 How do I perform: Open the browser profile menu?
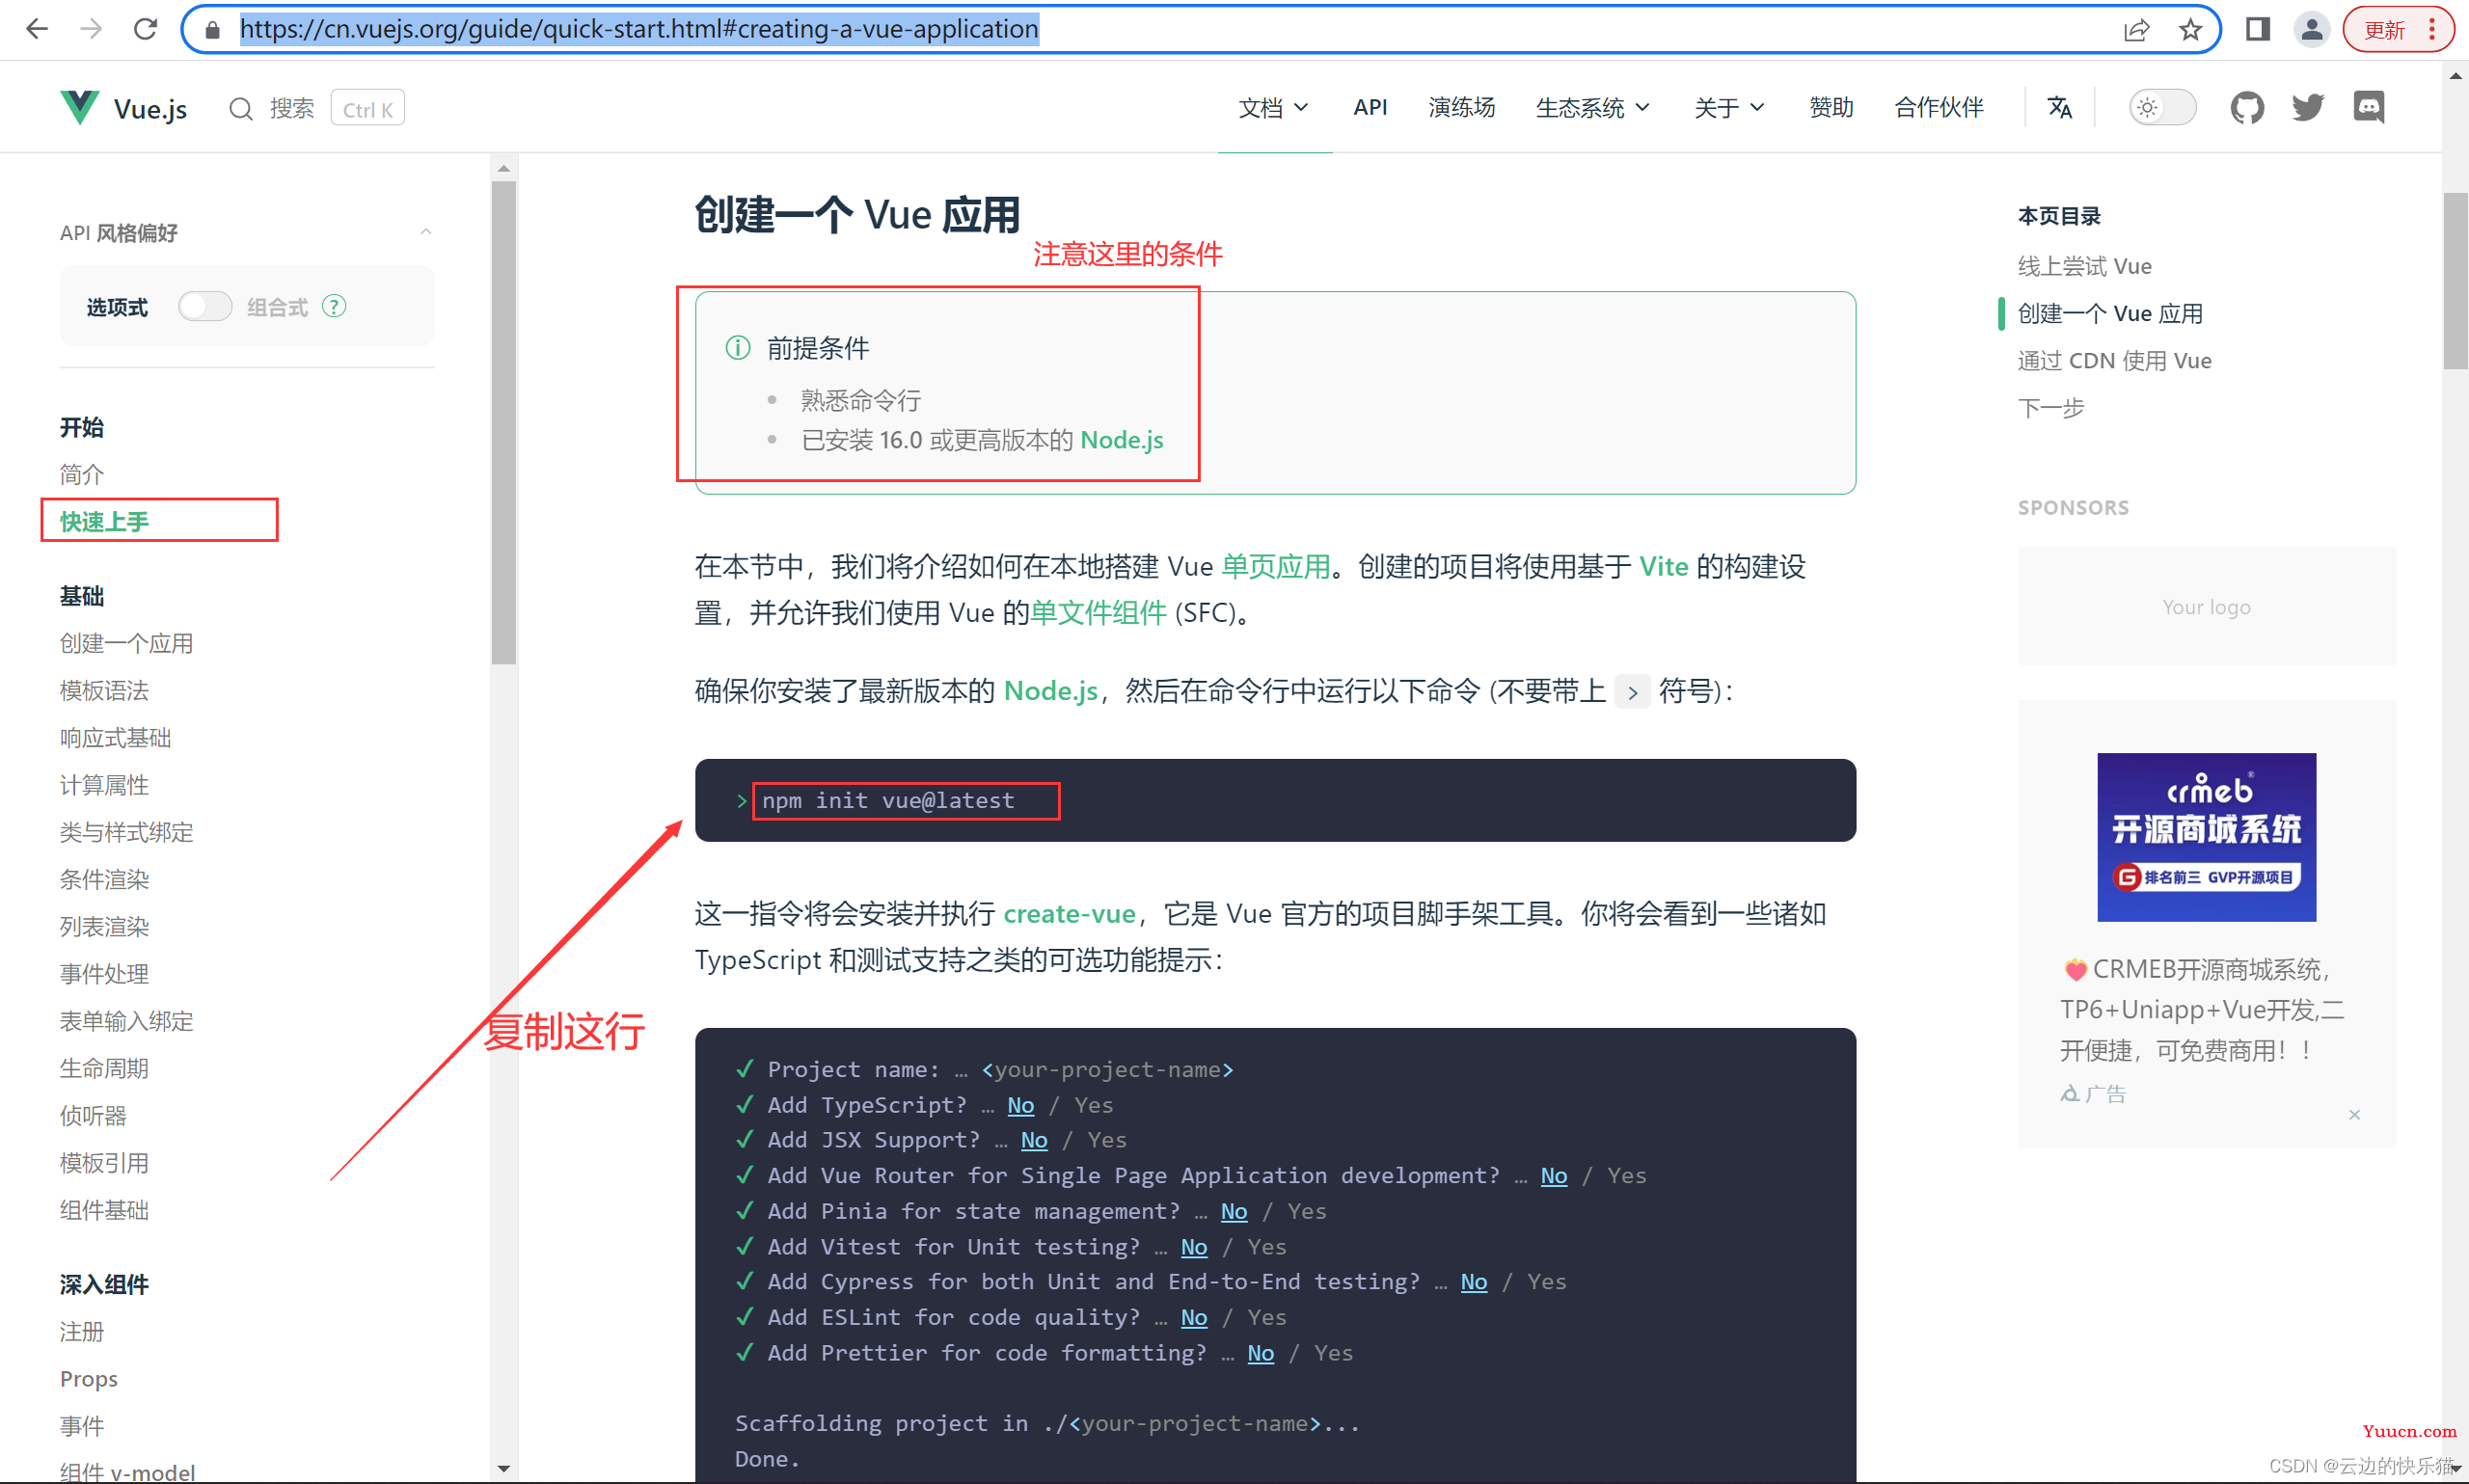pos(2312,29)
